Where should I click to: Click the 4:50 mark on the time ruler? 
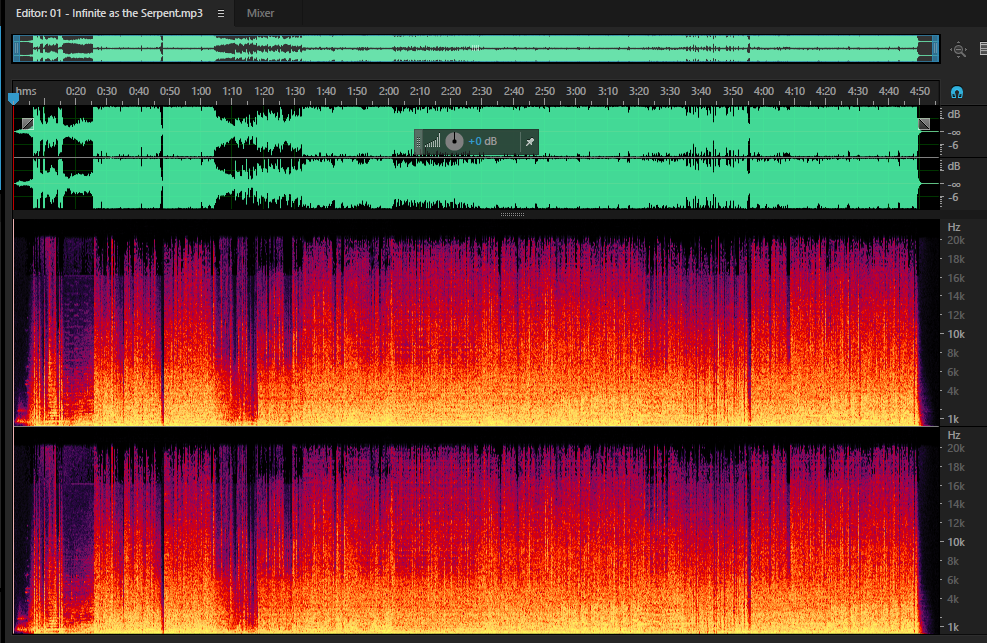coord(920,91)
